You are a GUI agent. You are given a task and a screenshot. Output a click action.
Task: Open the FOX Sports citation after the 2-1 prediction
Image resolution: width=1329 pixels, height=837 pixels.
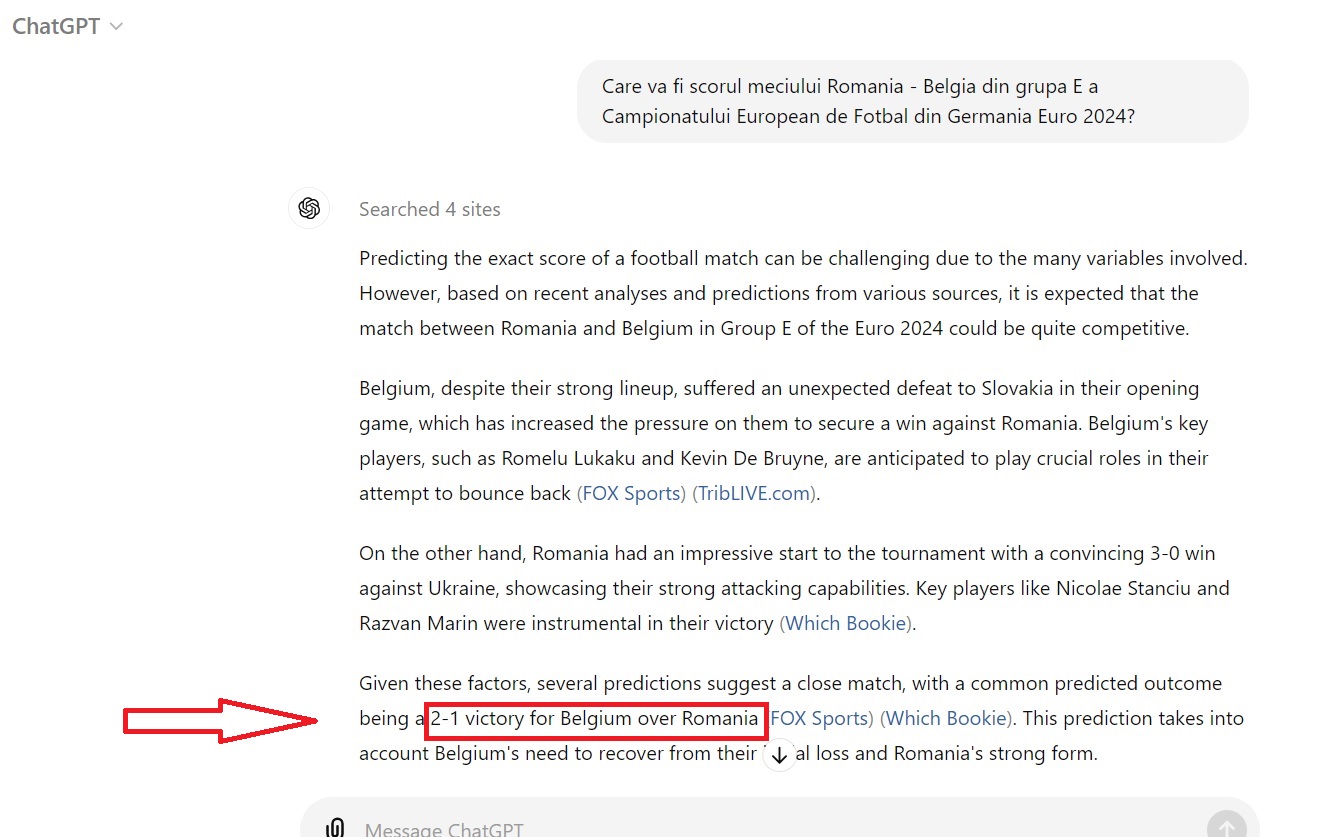point(822,718)
